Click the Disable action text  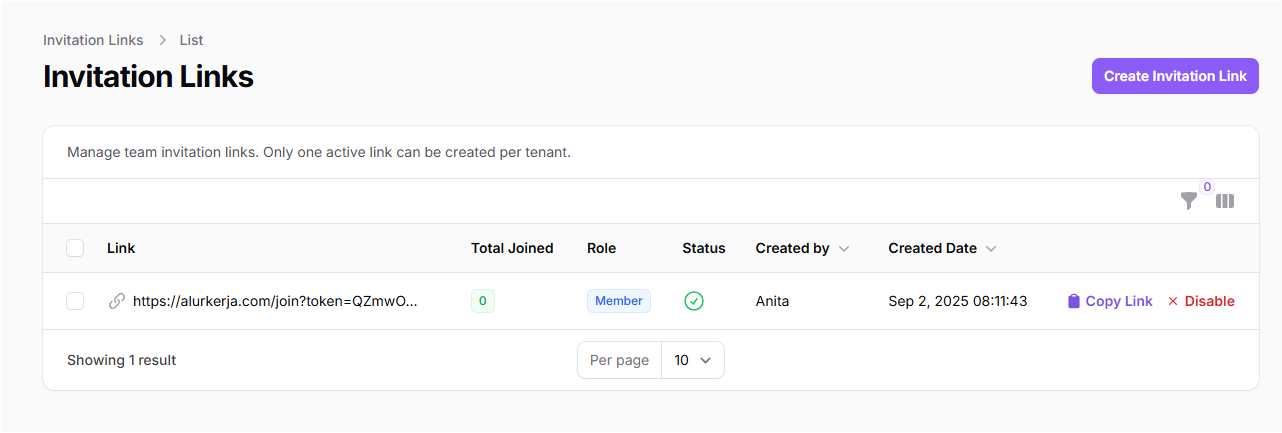pos(1209,301)
